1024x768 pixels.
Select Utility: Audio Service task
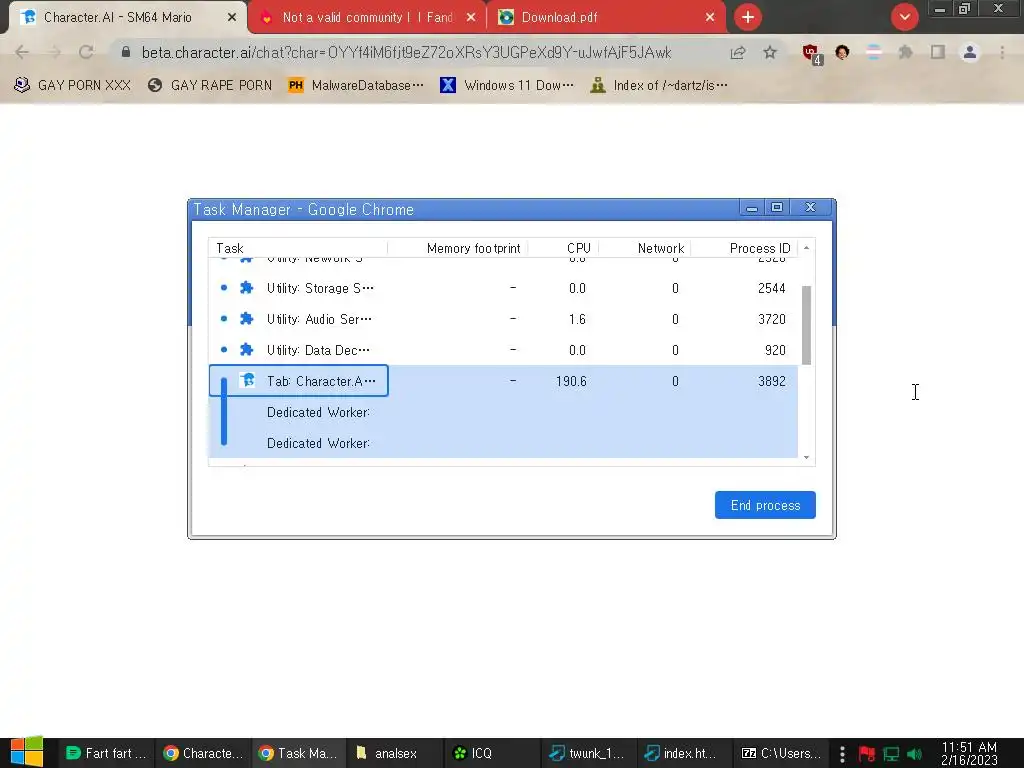(503, 319)
